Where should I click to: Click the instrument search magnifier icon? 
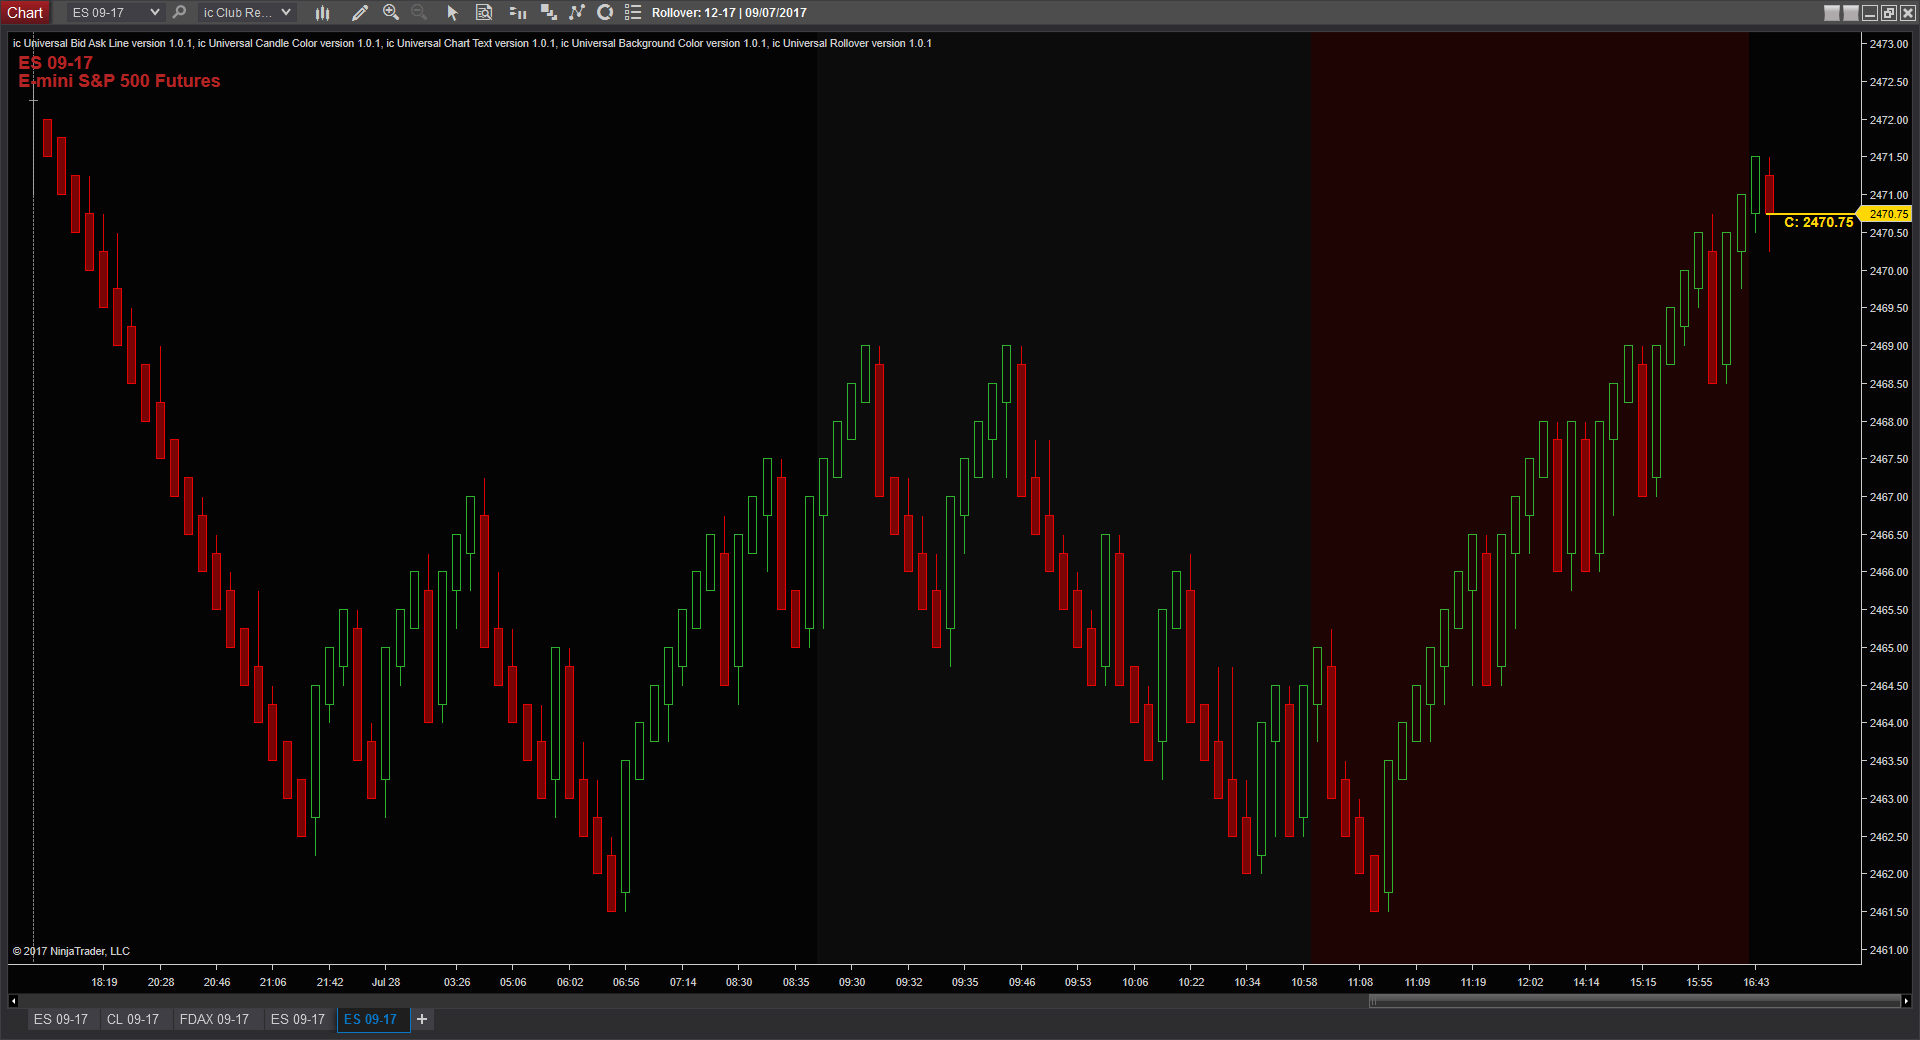coord(180,13)
